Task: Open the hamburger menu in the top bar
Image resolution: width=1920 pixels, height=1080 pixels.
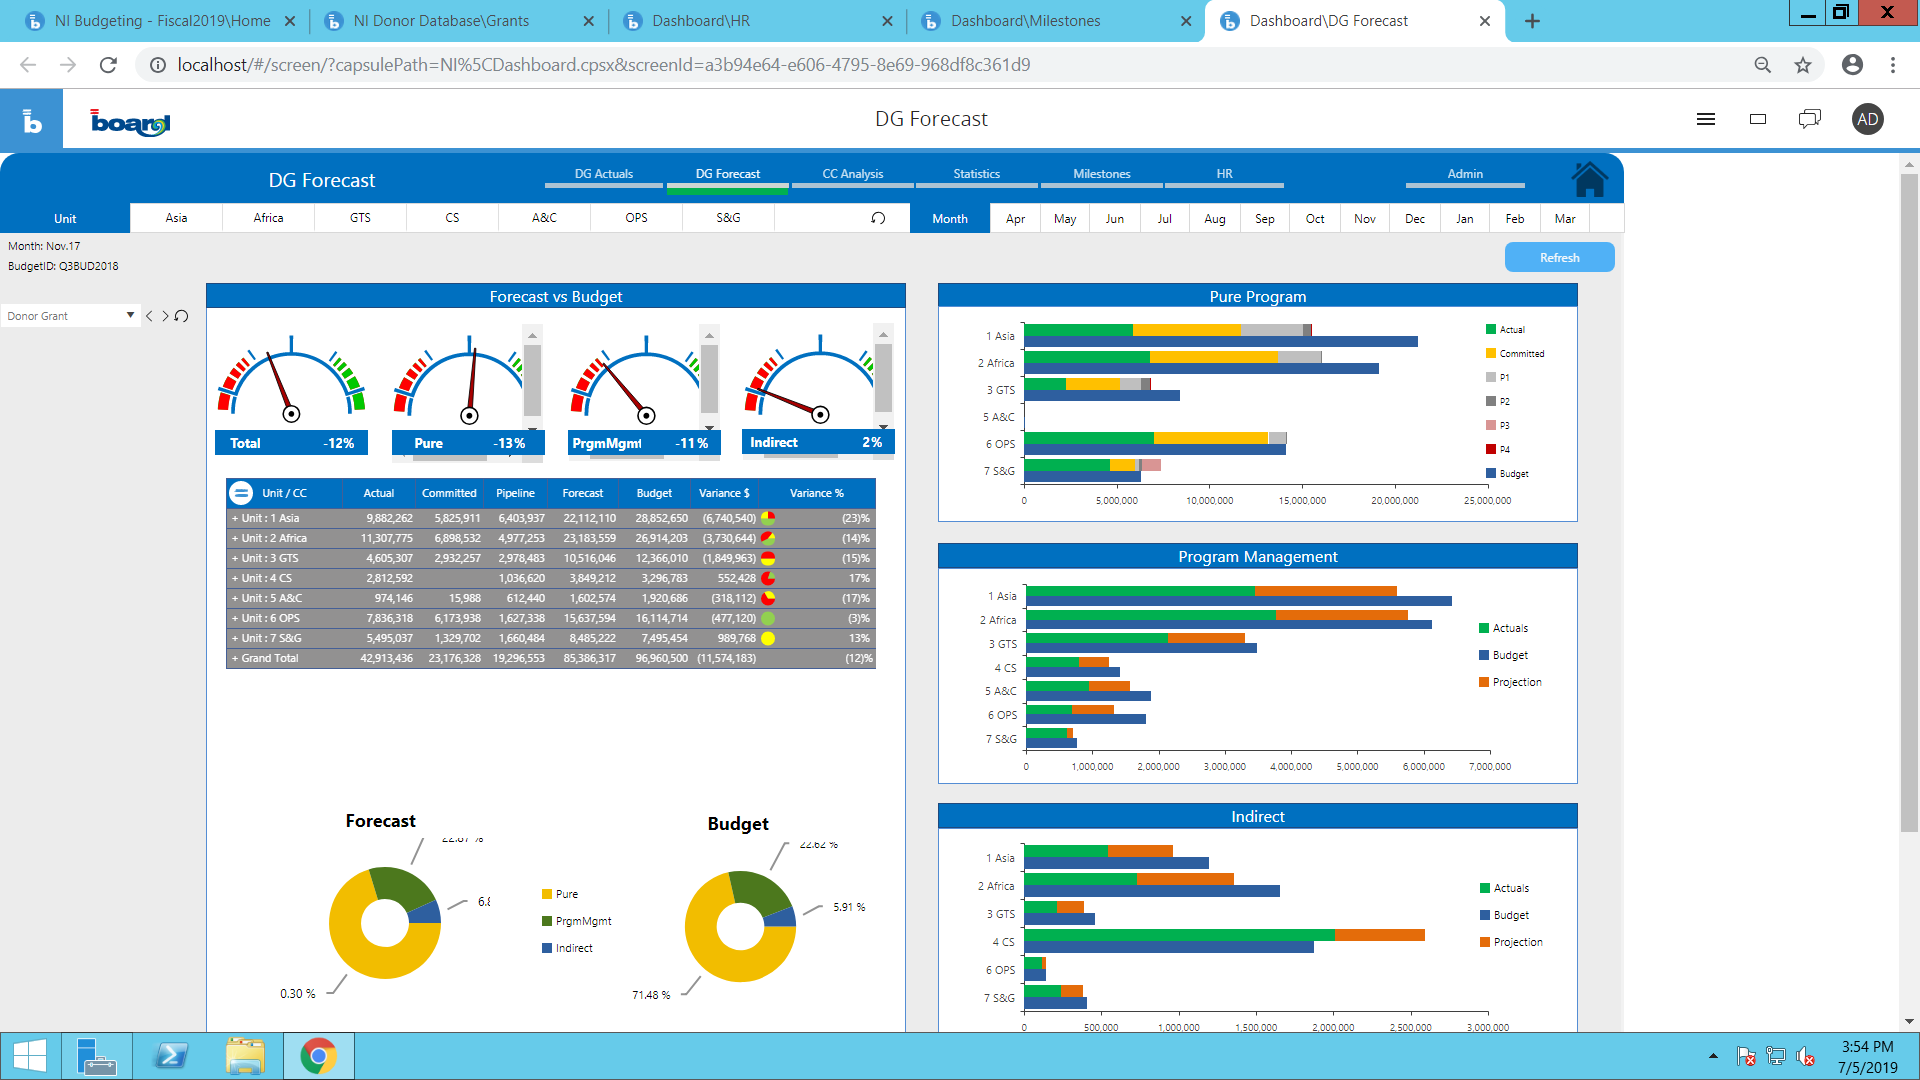Action: click(1706, 119)
